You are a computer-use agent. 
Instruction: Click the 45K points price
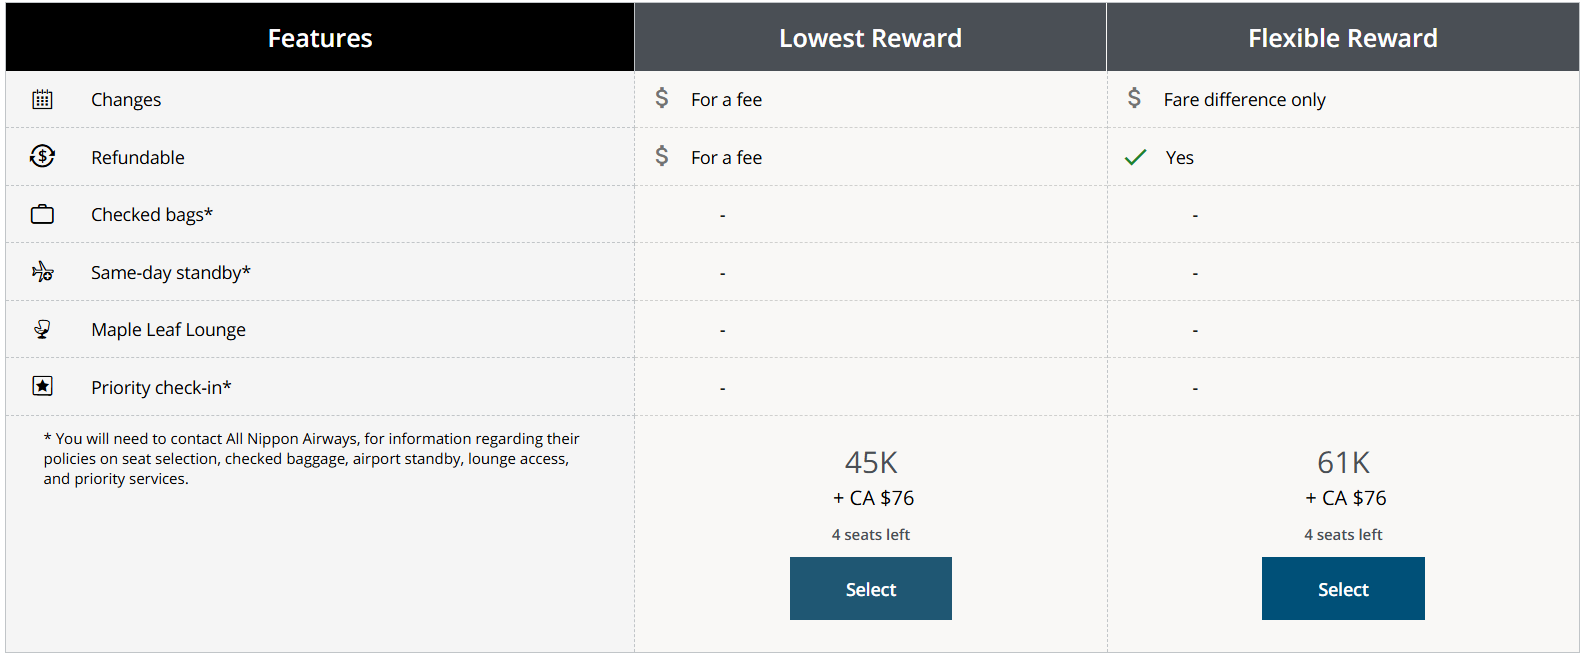pos(871,463)
